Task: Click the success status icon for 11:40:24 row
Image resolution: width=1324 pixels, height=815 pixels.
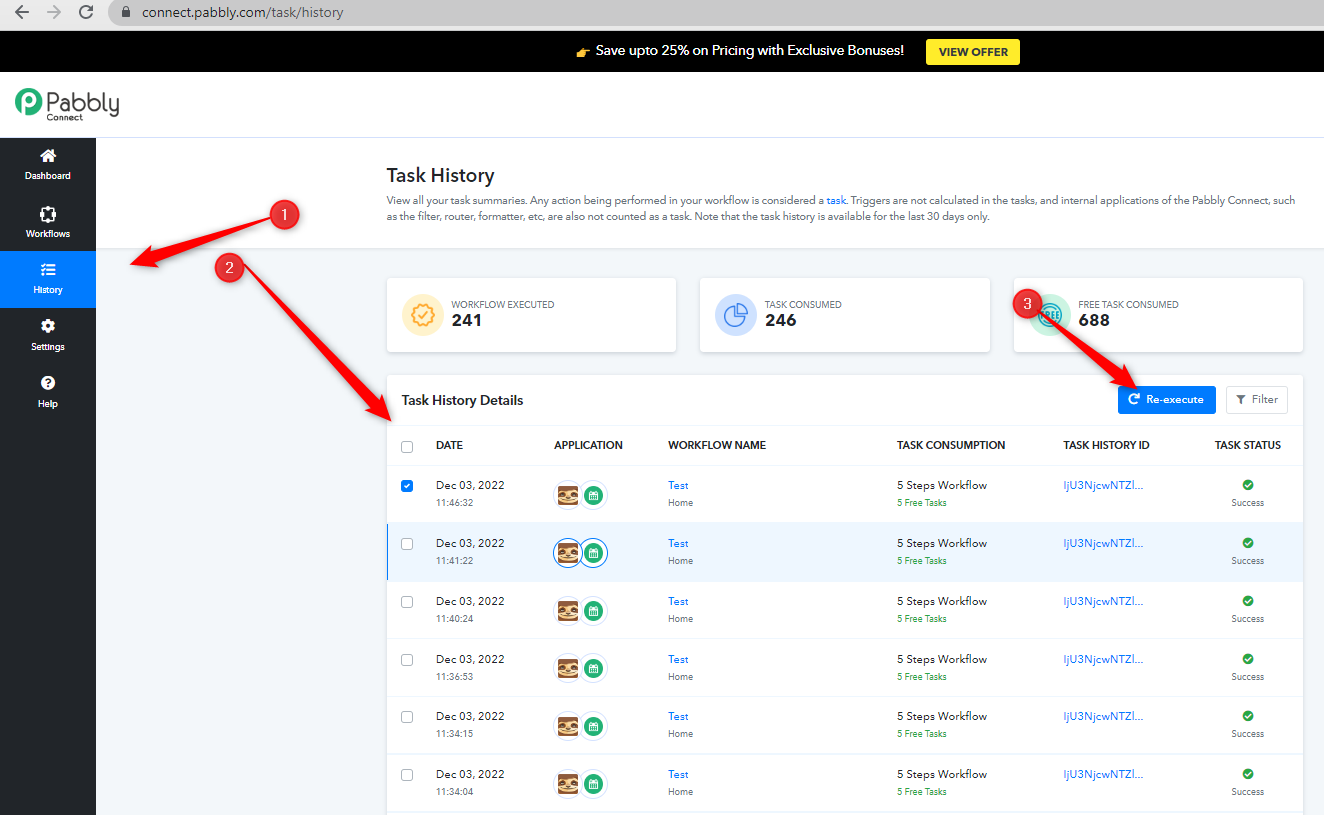Action: [1248, 601]
